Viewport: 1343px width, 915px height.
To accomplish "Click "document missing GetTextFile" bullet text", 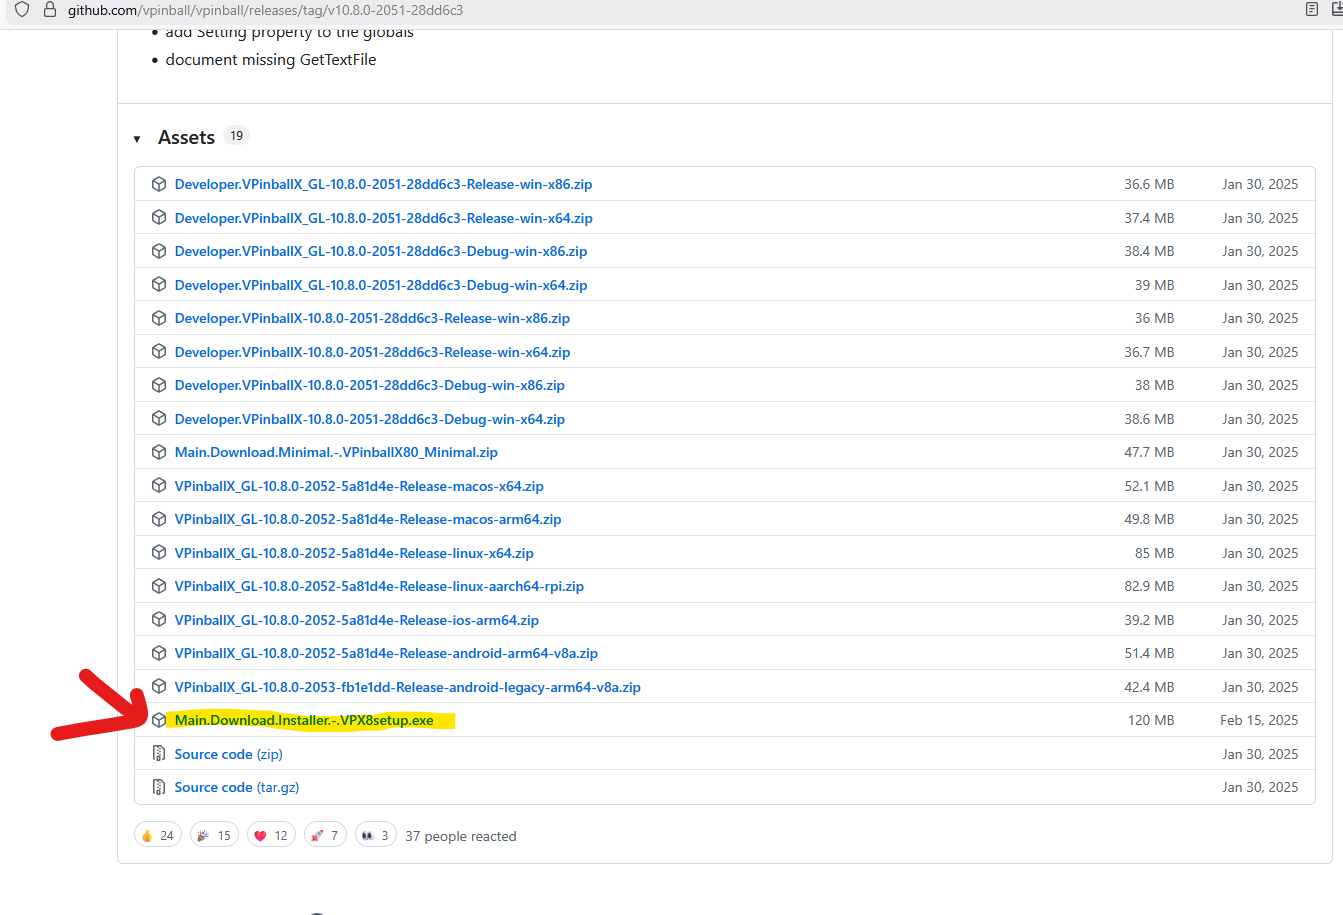I will pyautogui.click(x=271, y=60).
